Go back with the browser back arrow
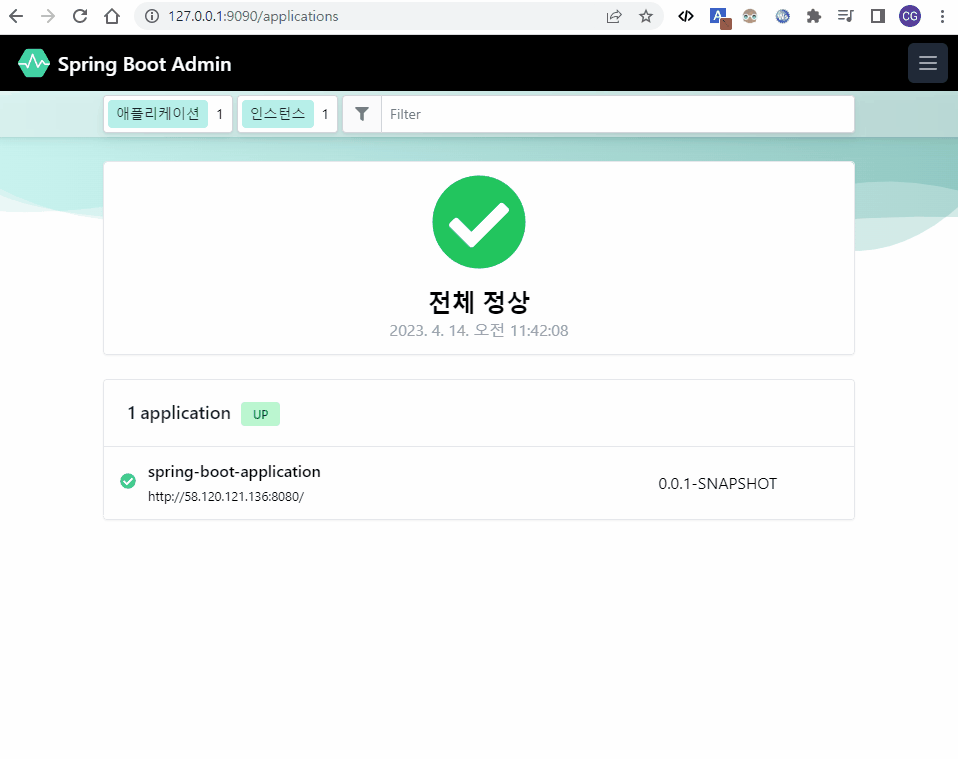This screenshot has height=759, width=958. pos(16,16)
